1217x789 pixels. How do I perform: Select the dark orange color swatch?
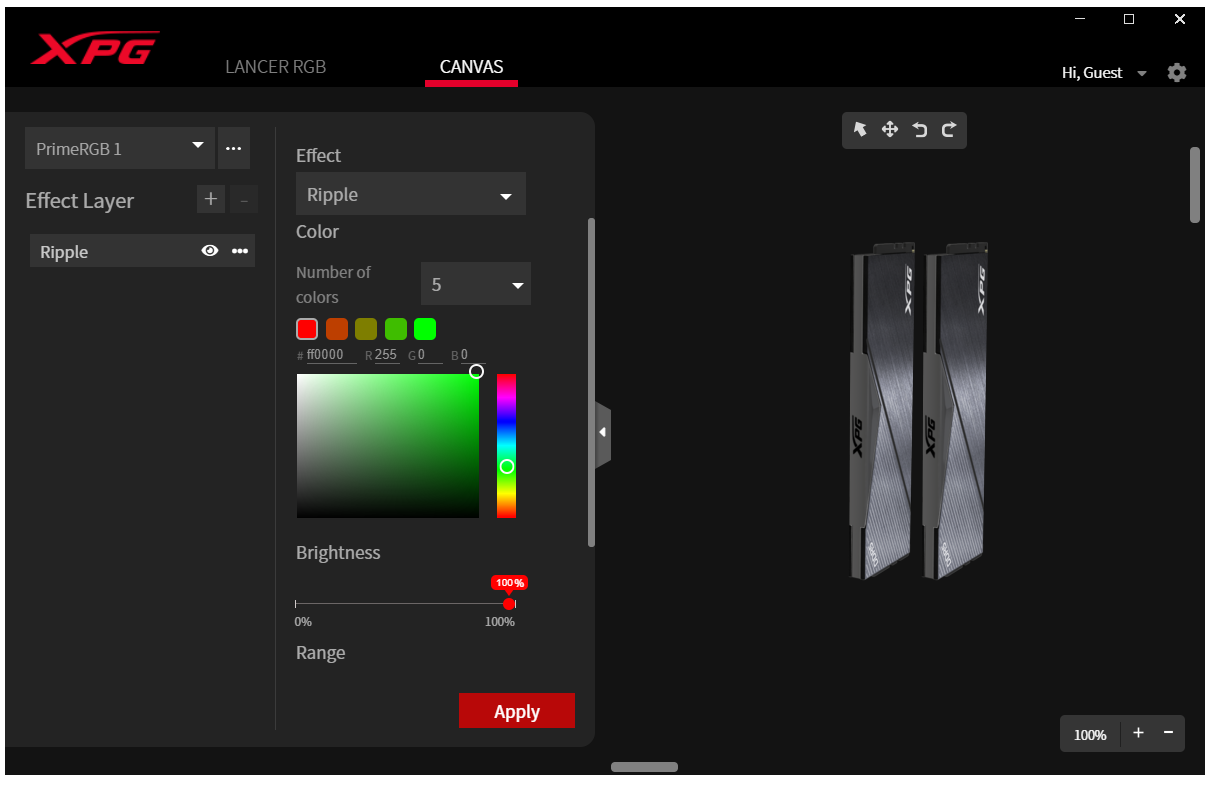337,329
